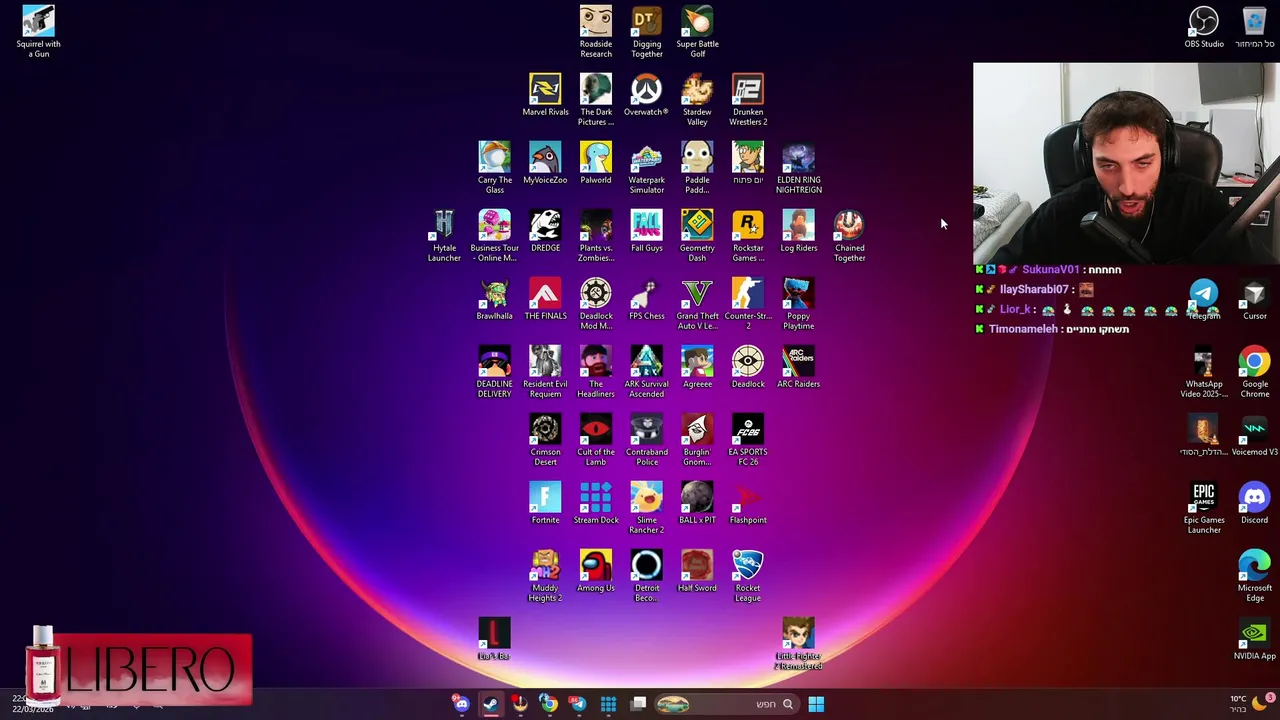Launch Resident Evil Requiem icon
Screen dimensions: 1280x720
(545, 371)
